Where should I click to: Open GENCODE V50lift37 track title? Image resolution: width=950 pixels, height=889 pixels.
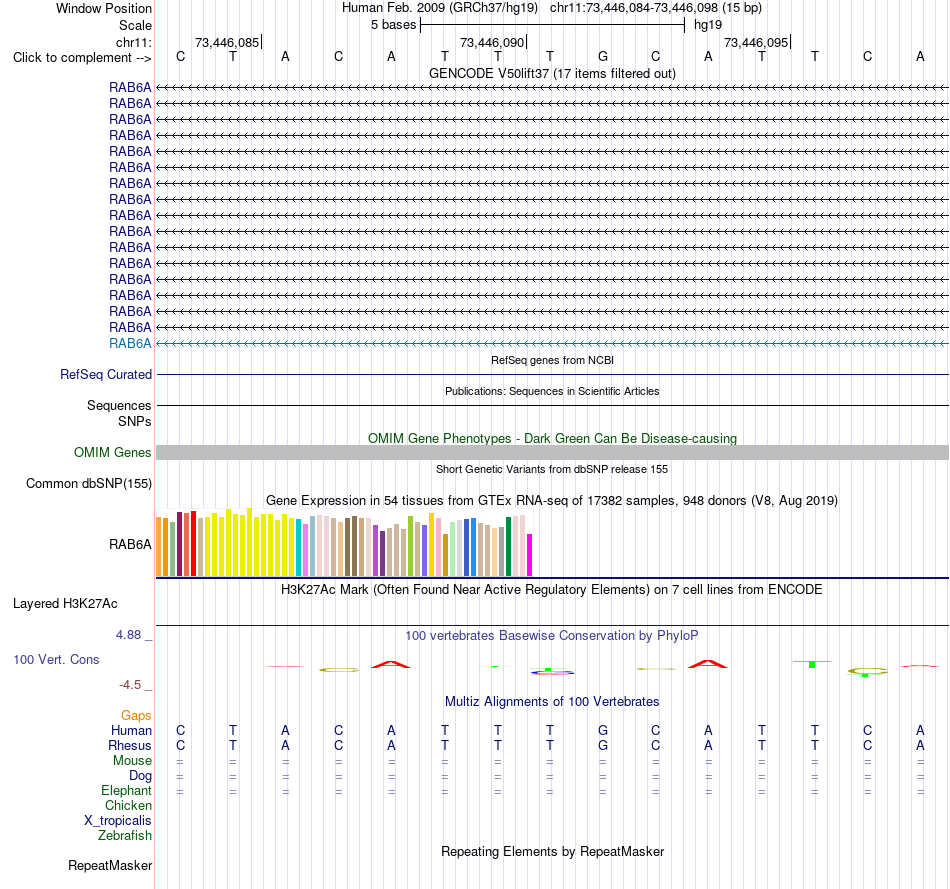pos(552,73)
